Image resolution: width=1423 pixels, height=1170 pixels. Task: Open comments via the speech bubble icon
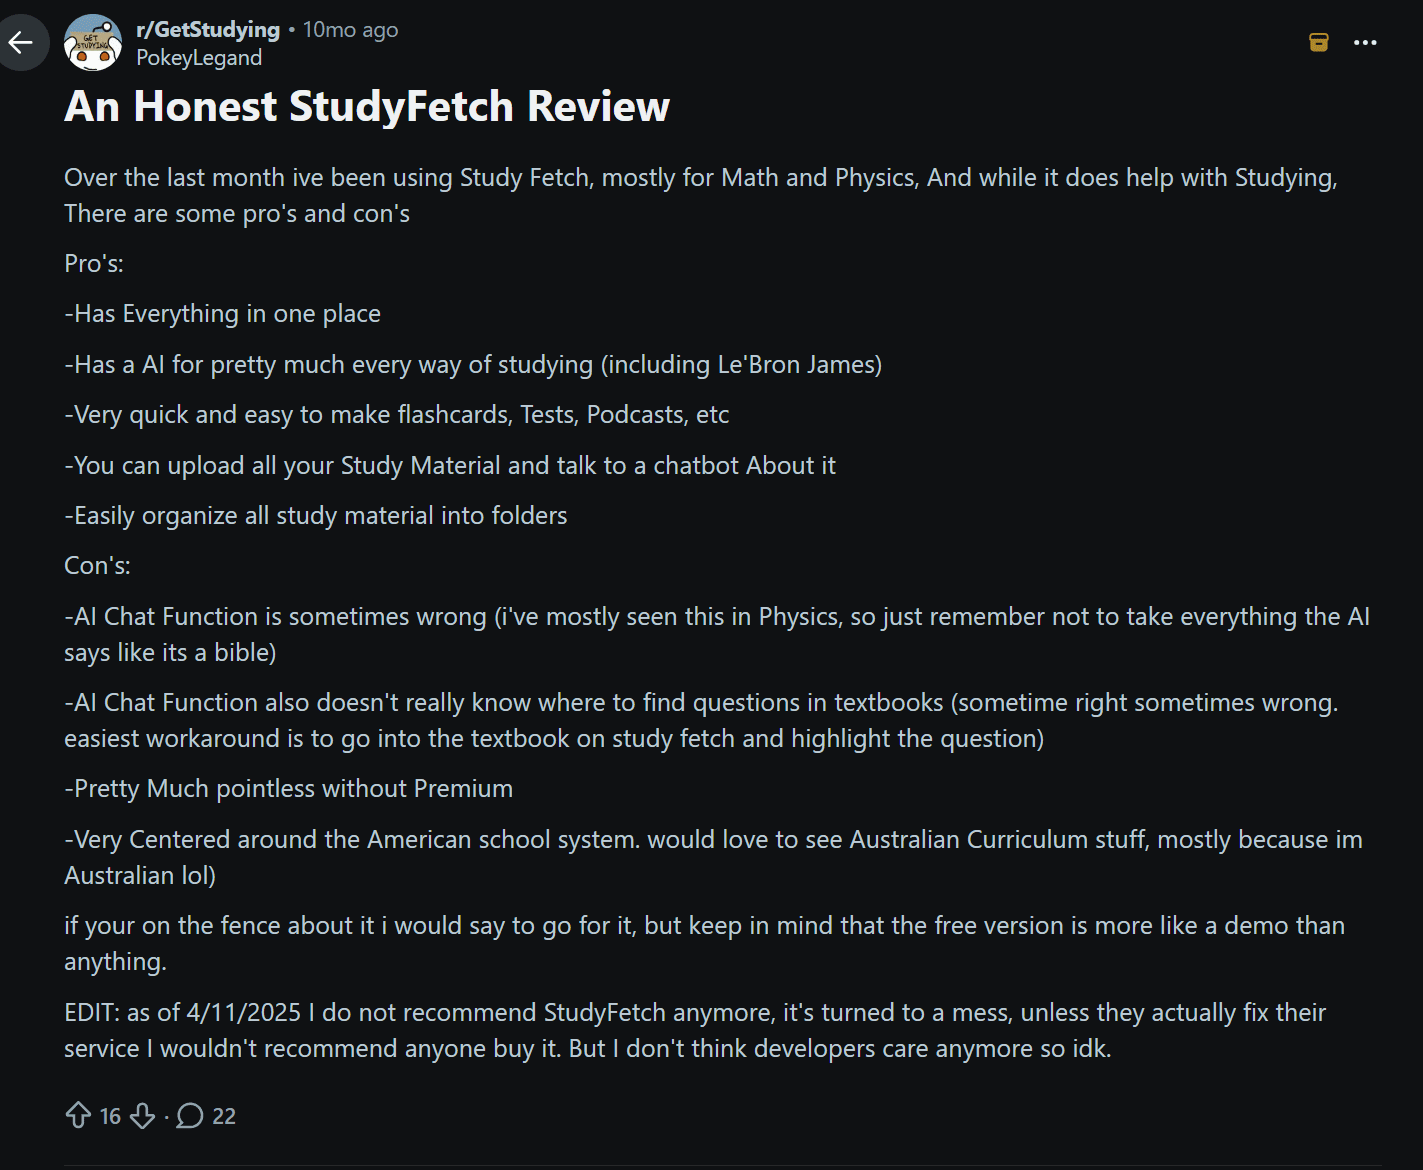(190, 1115)
